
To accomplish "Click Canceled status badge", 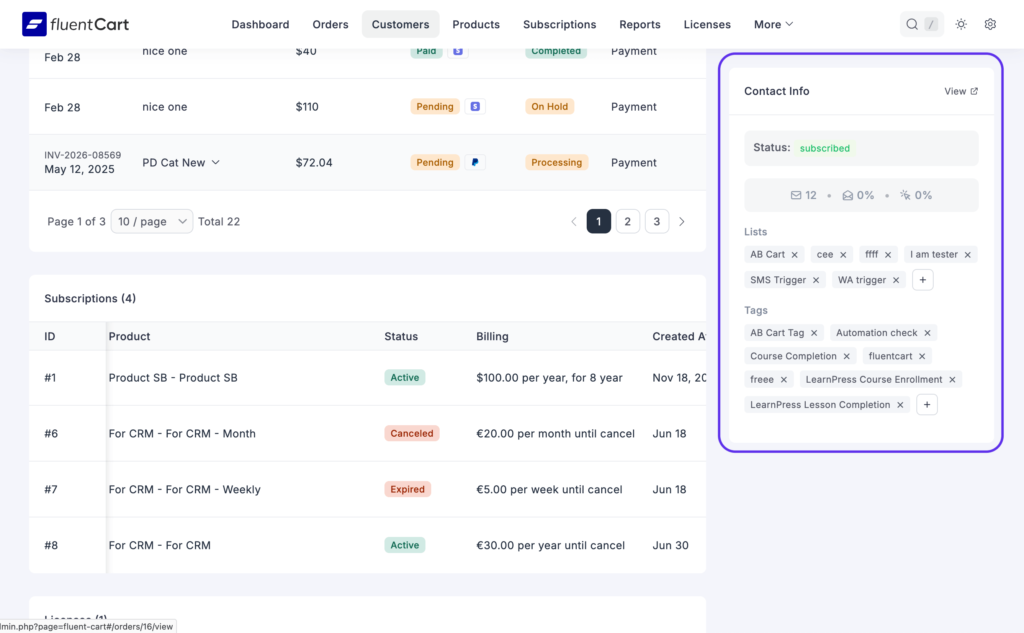I will [x=411, y=433].
